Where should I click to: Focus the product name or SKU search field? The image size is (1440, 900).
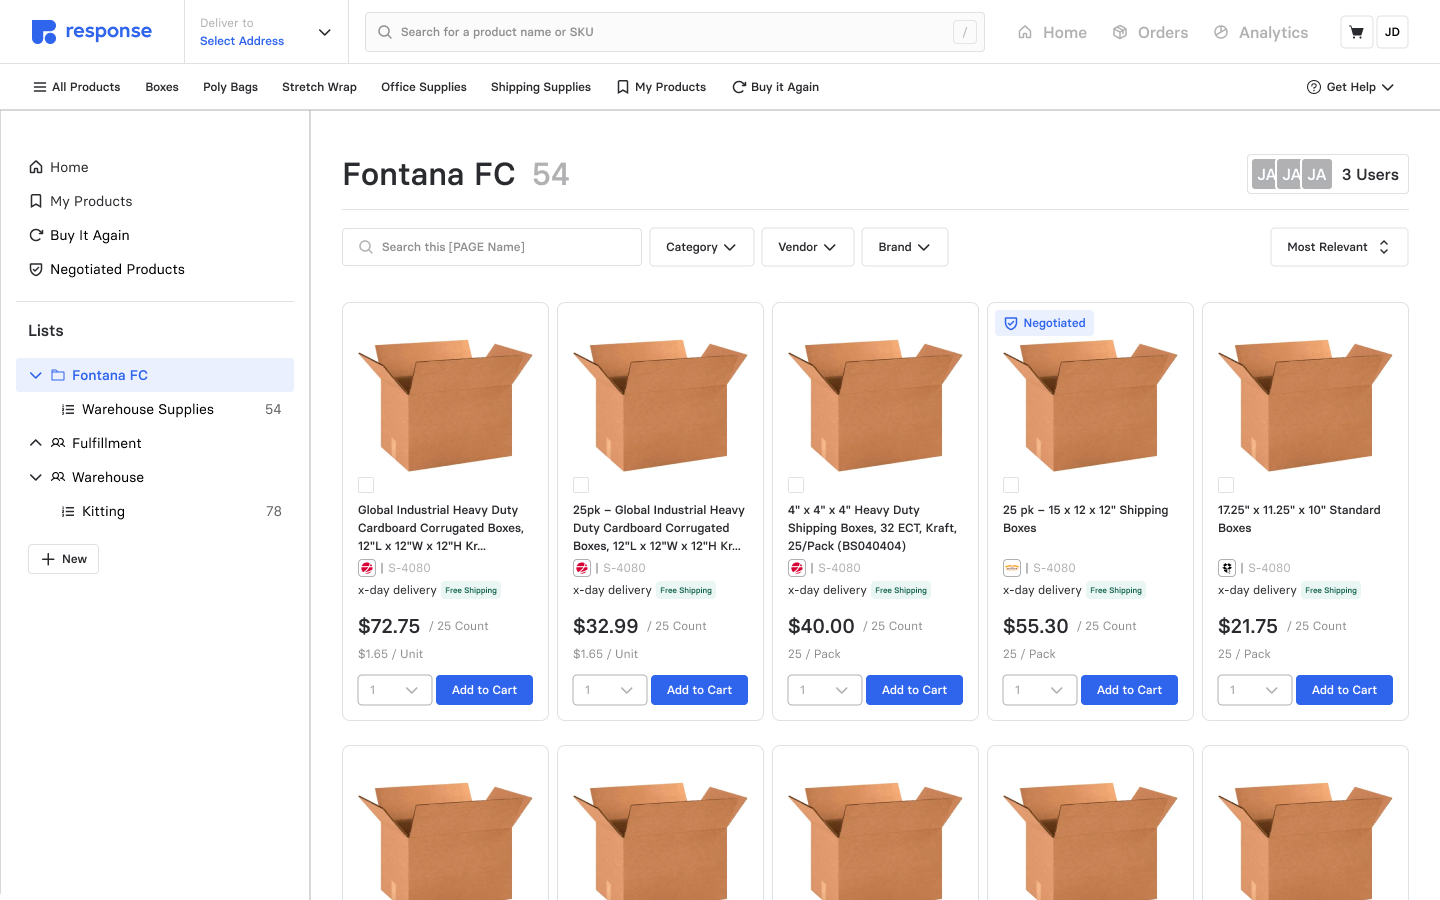(x=675, y=32)
